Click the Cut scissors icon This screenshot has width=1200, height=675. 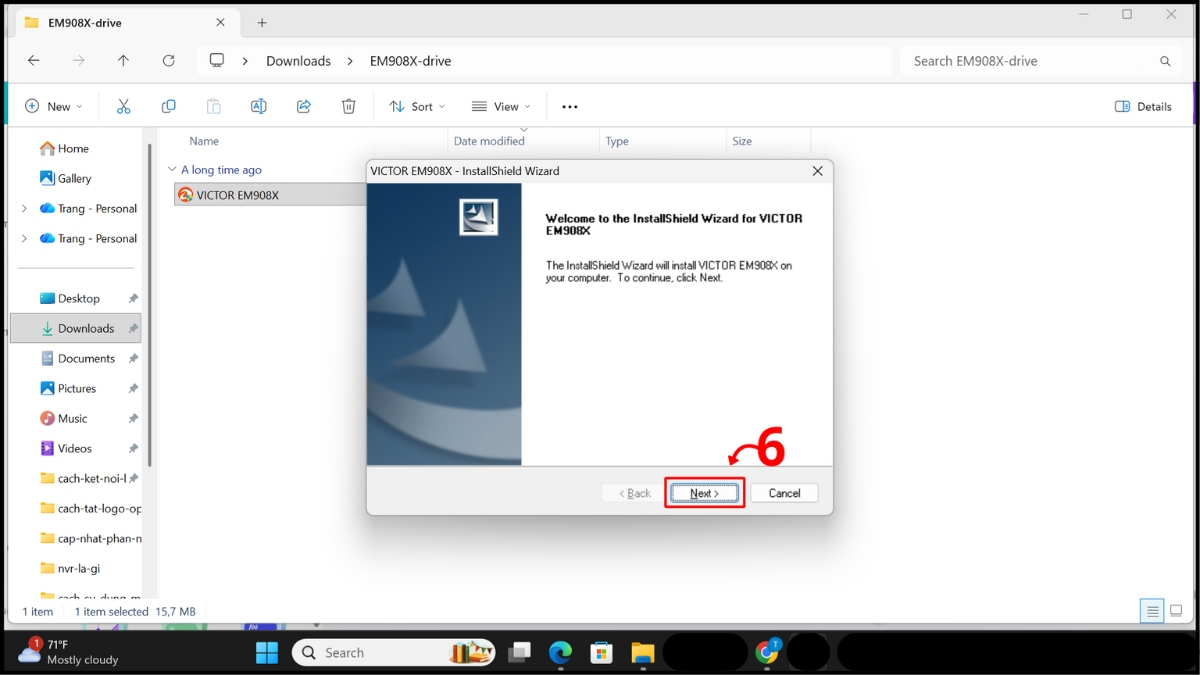(124, 106)
